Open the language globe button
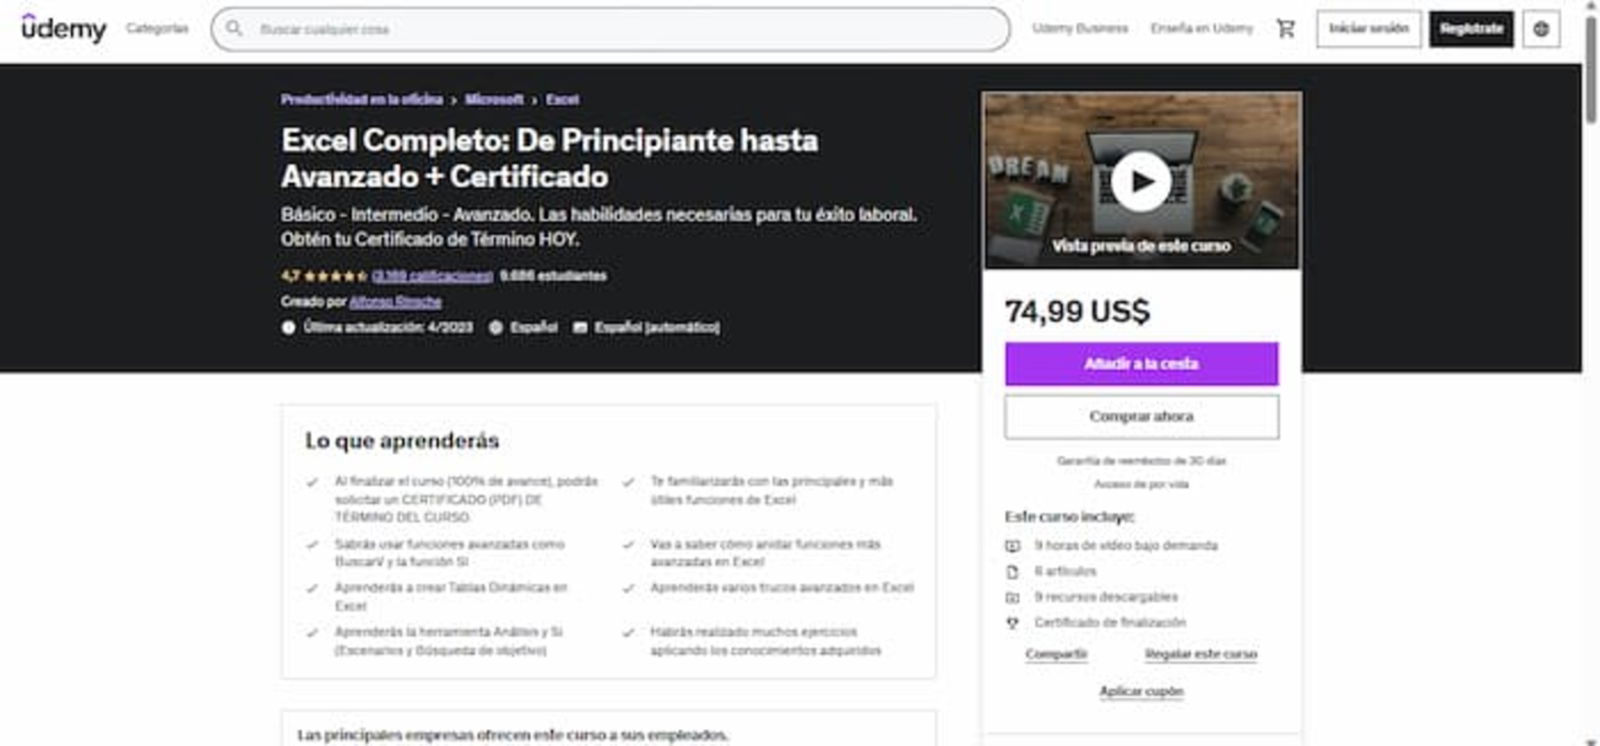The height and width of the screenshot is (746, 1600). click(1541, 29)
